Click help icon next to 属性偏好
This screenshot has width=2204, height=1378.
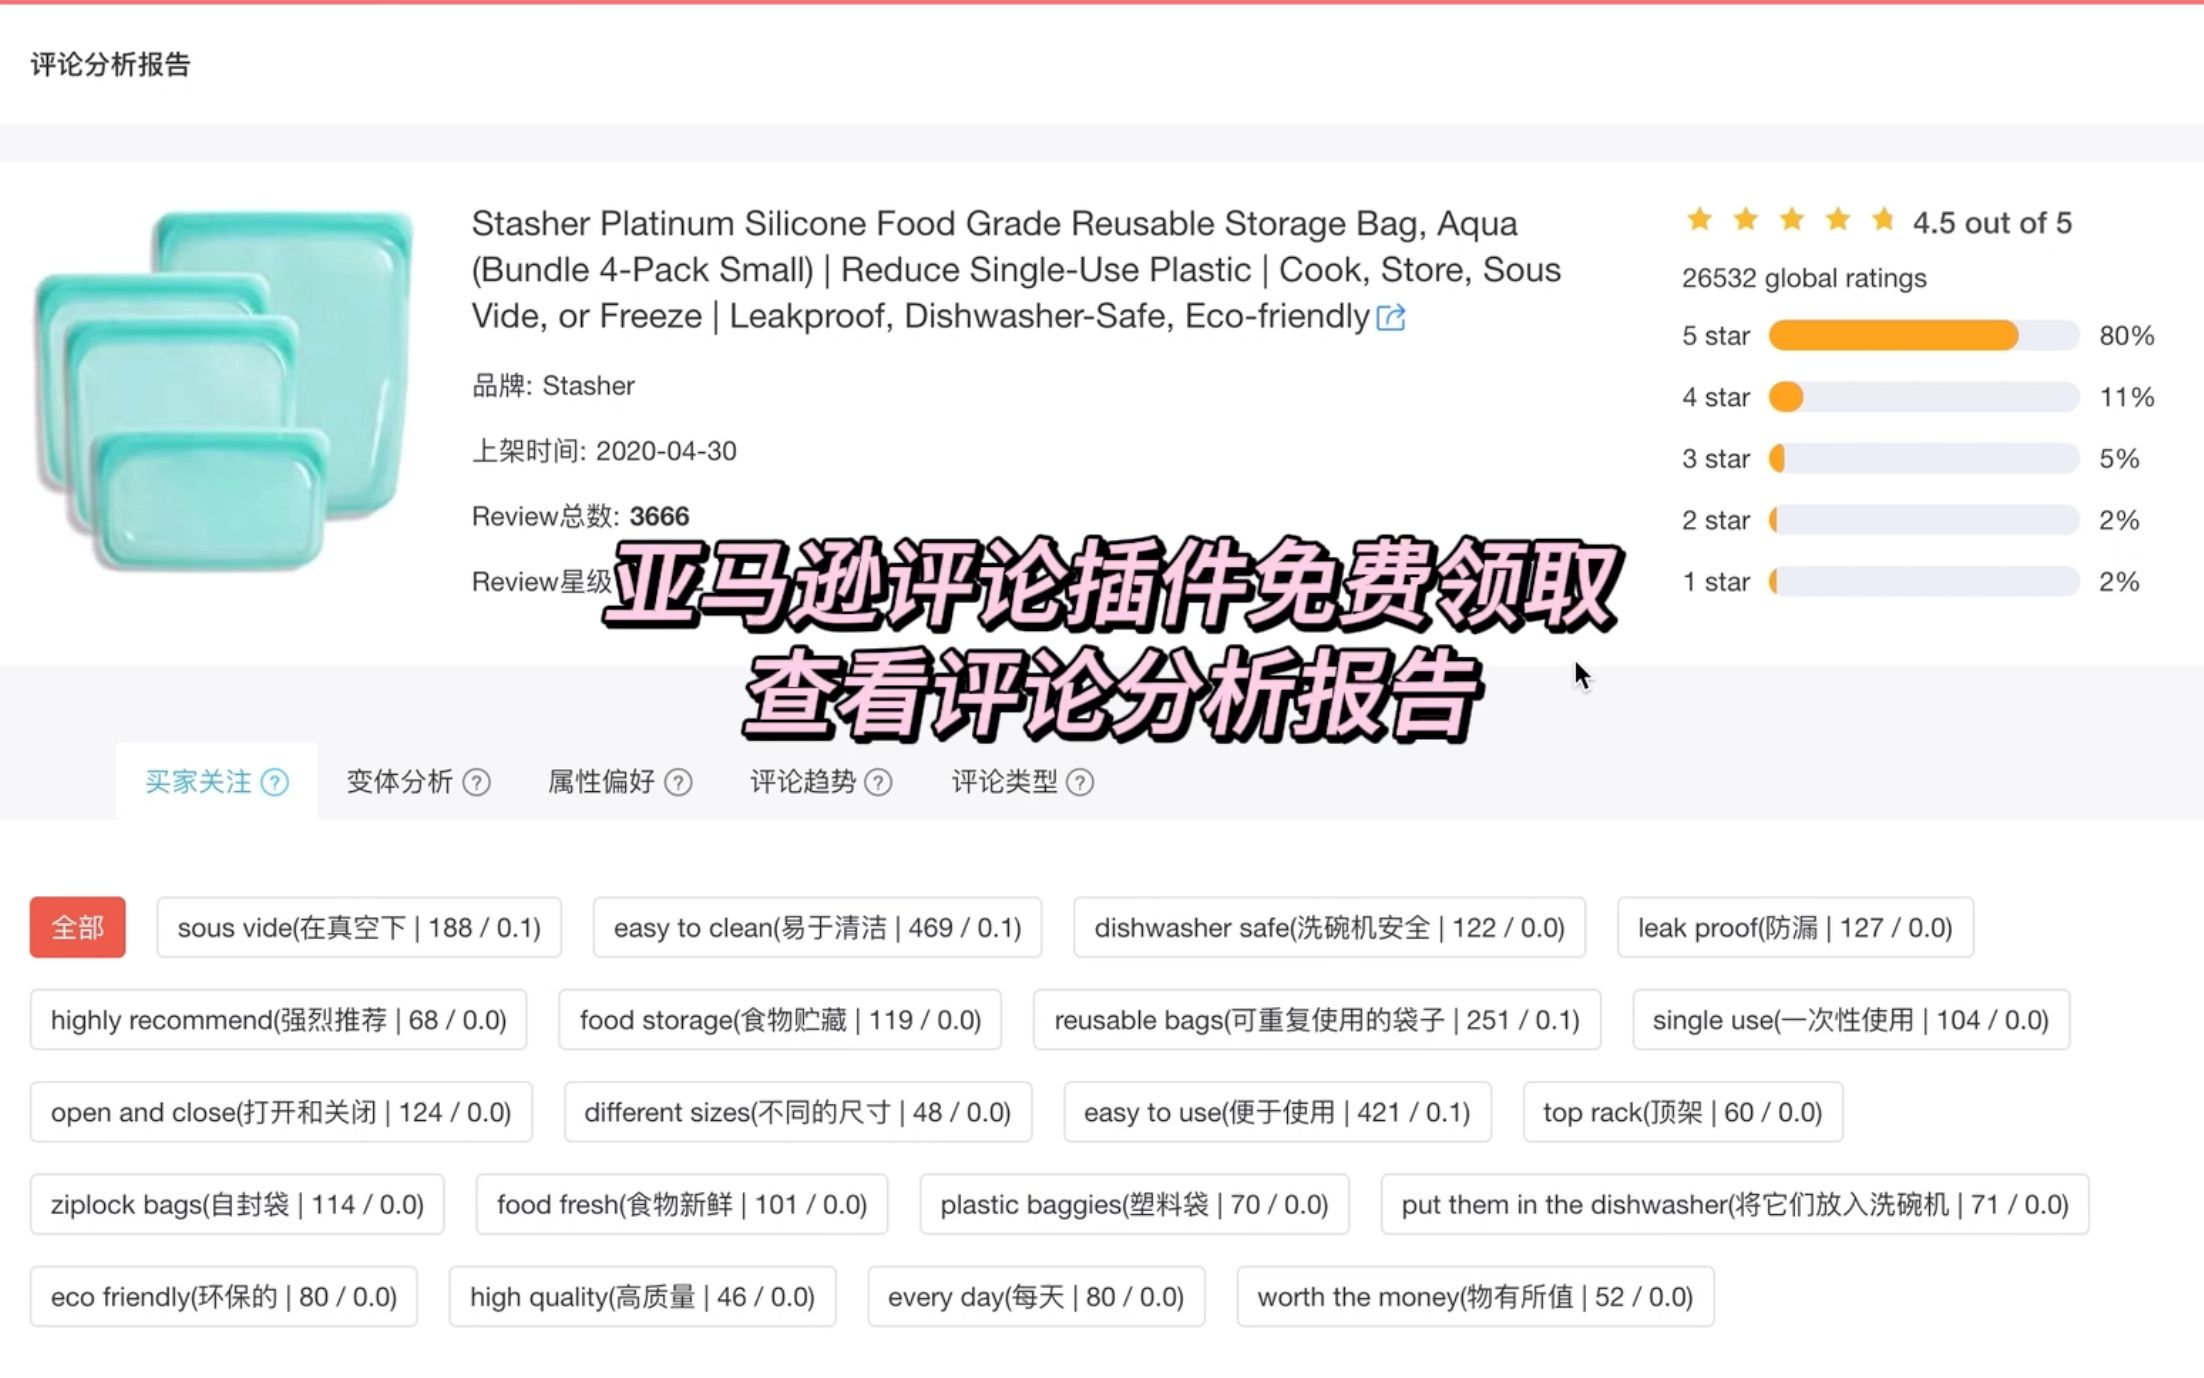678,782
